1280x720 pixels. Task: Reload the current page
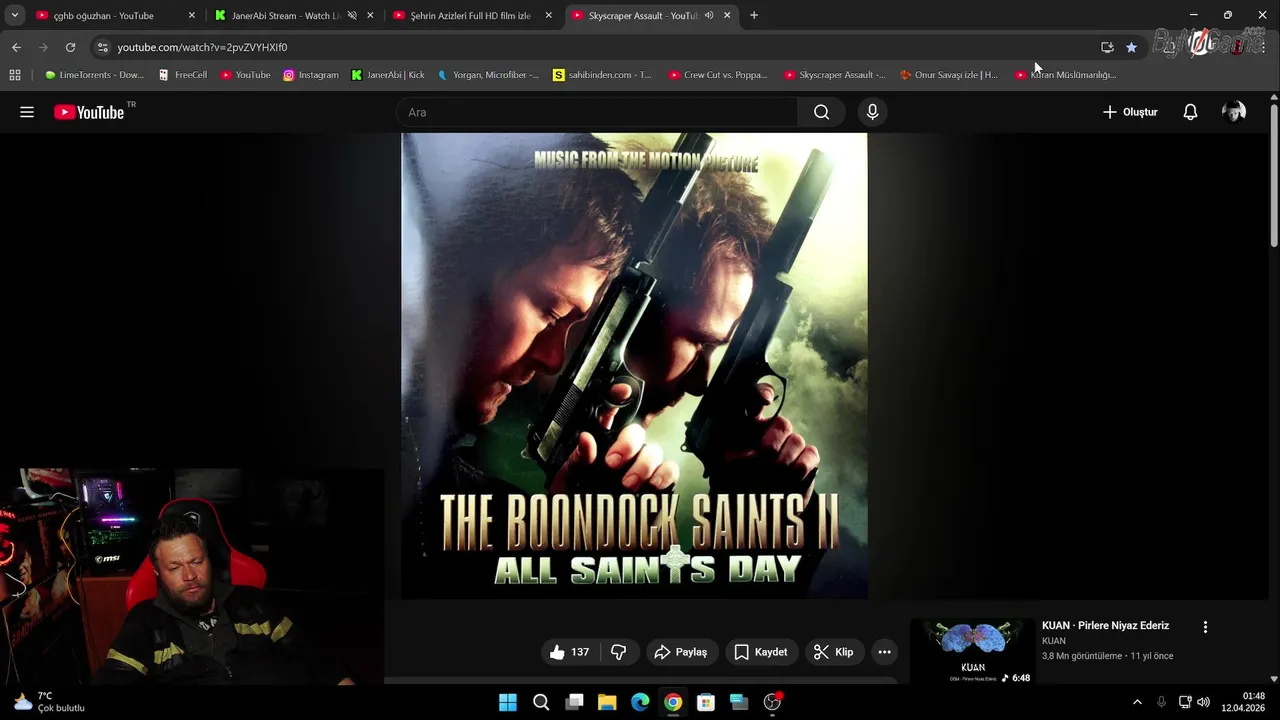(70, 47)
